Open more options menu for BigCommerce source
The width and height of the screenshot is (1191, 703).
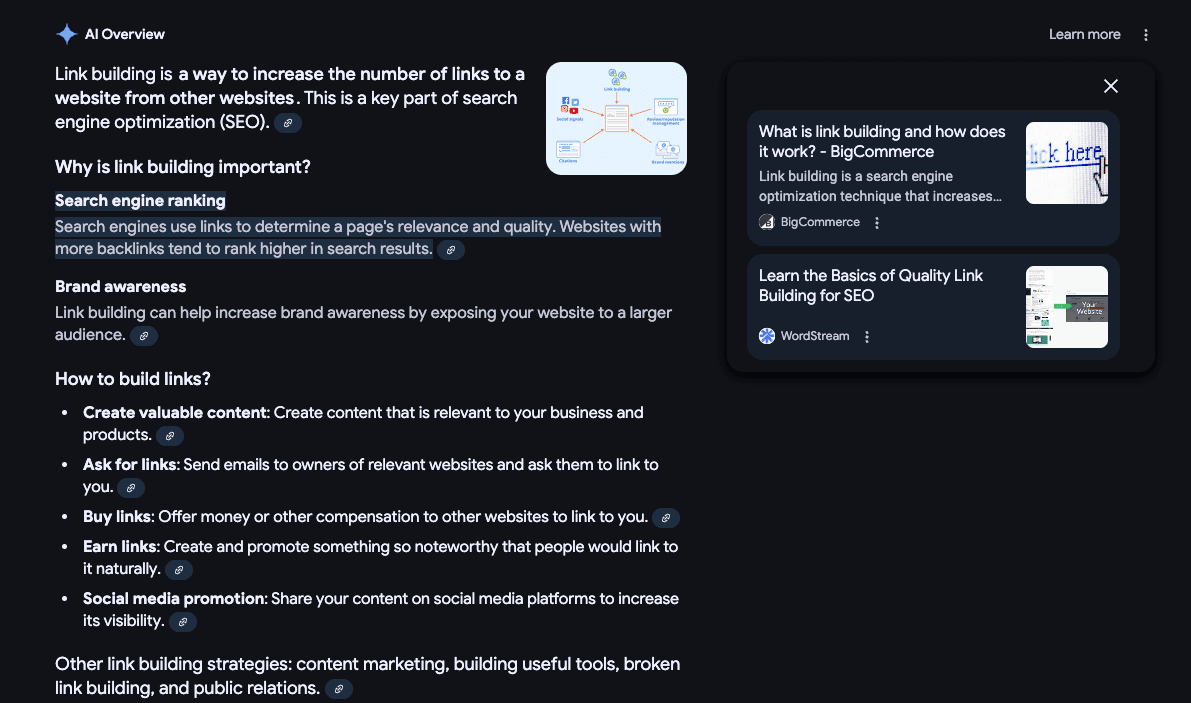click(877, 223)
